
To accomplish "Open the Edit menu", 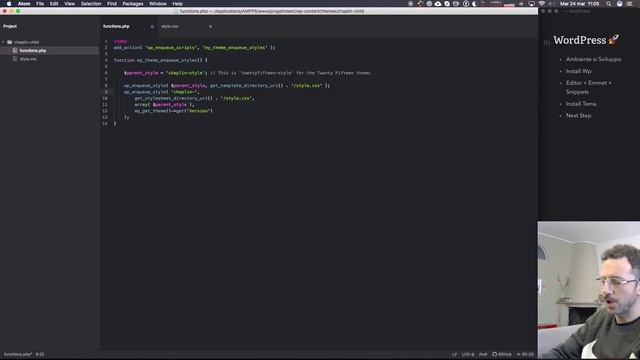I will tap(54, 4).
